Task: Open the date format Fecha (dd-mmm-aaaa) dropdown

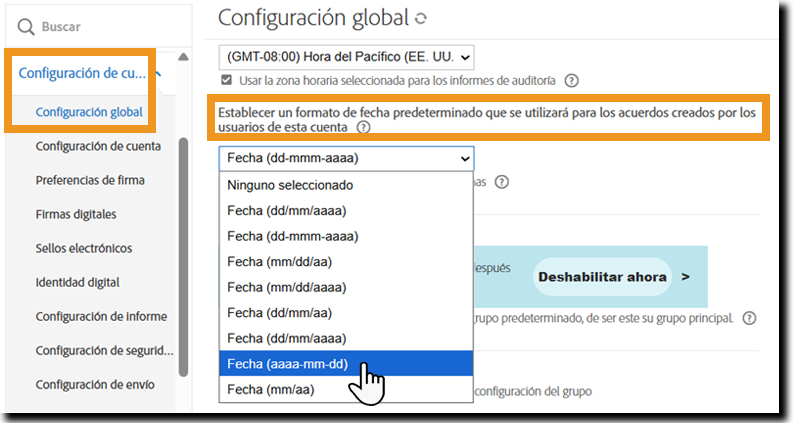Action: tap(347, 158)
